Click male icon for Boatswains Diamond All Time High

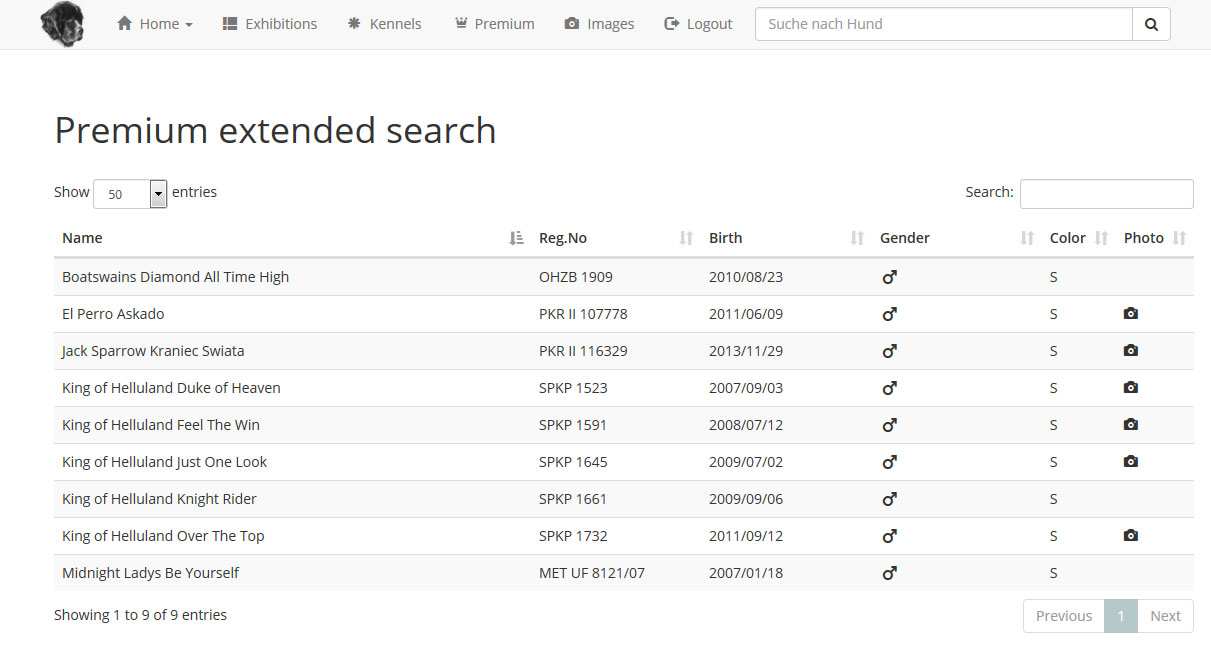point(889,277)
